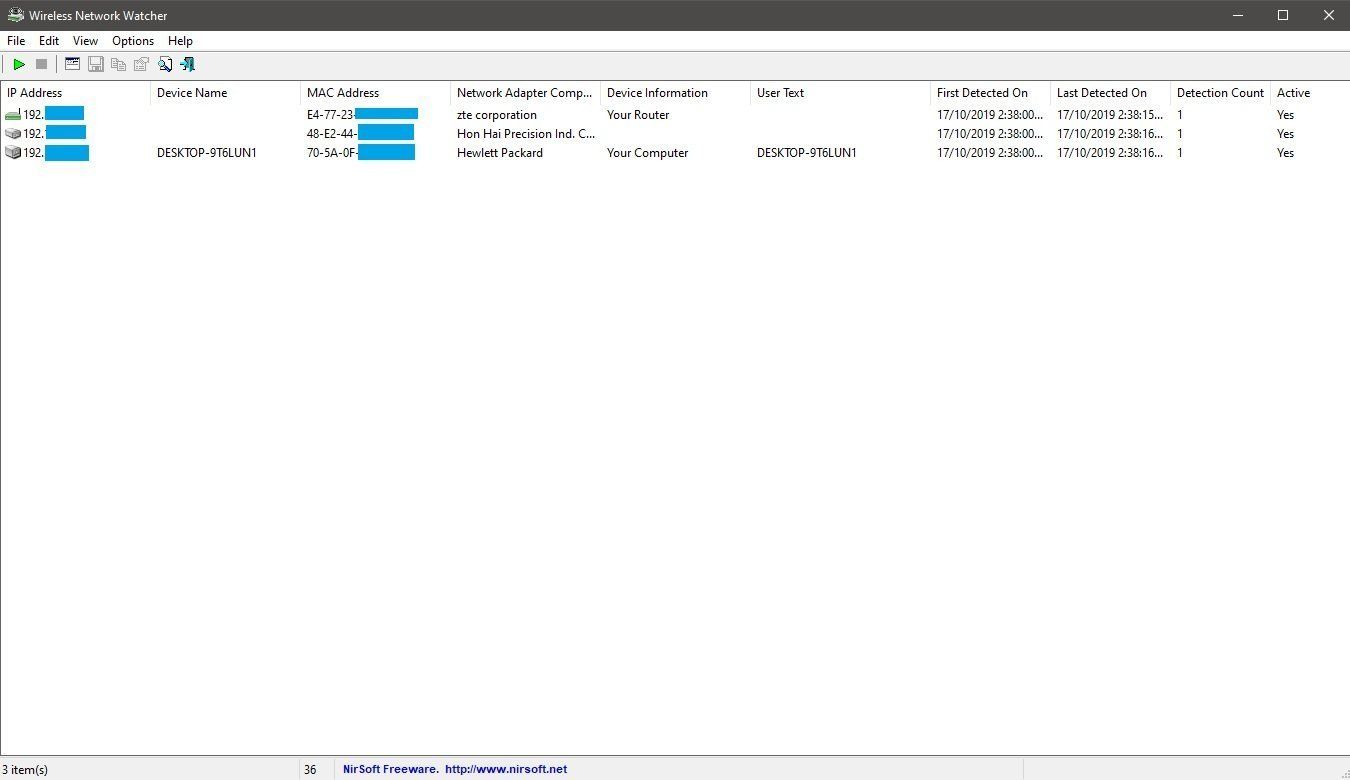
Task: Select the Hewlett Packard device row
Action: (500, 153)
